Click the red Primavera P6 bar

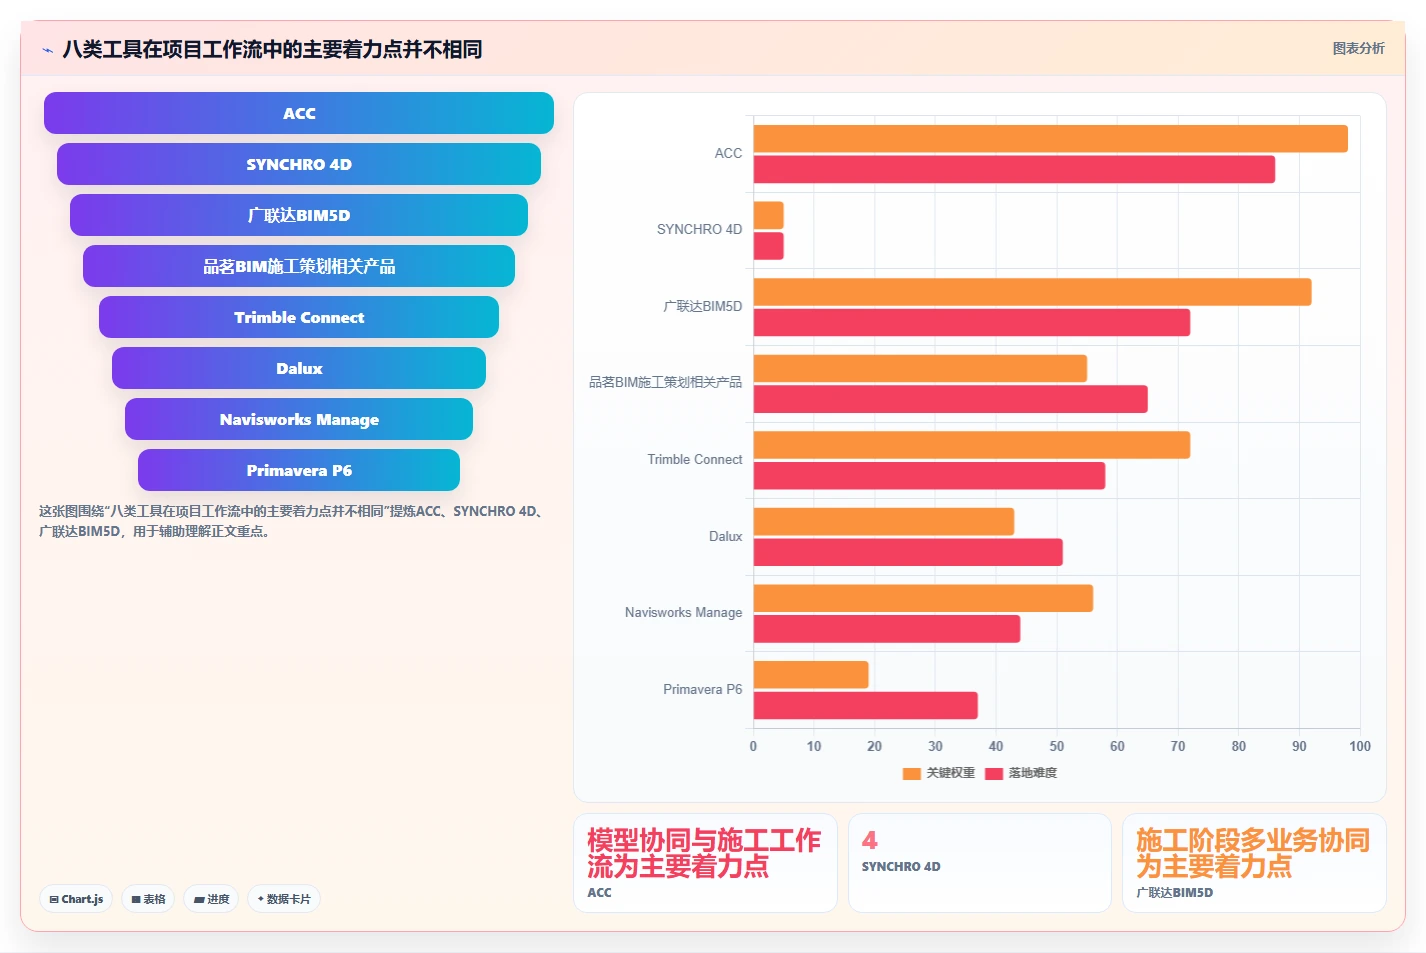tap(865, 705)
